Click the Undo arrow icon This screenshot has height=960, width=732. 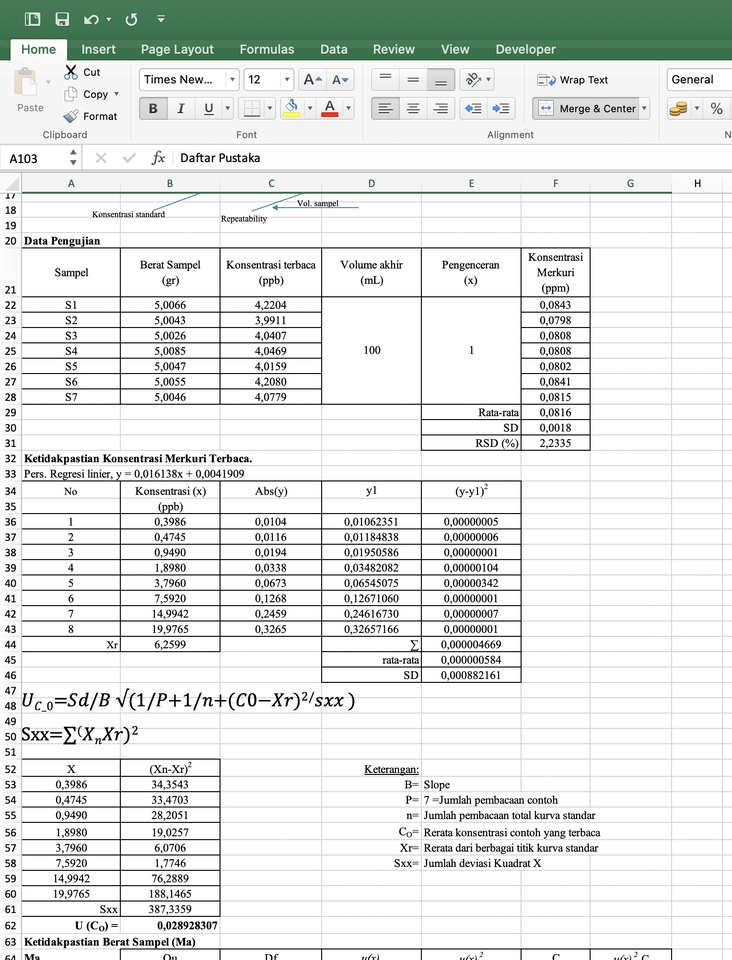point(91,20)
